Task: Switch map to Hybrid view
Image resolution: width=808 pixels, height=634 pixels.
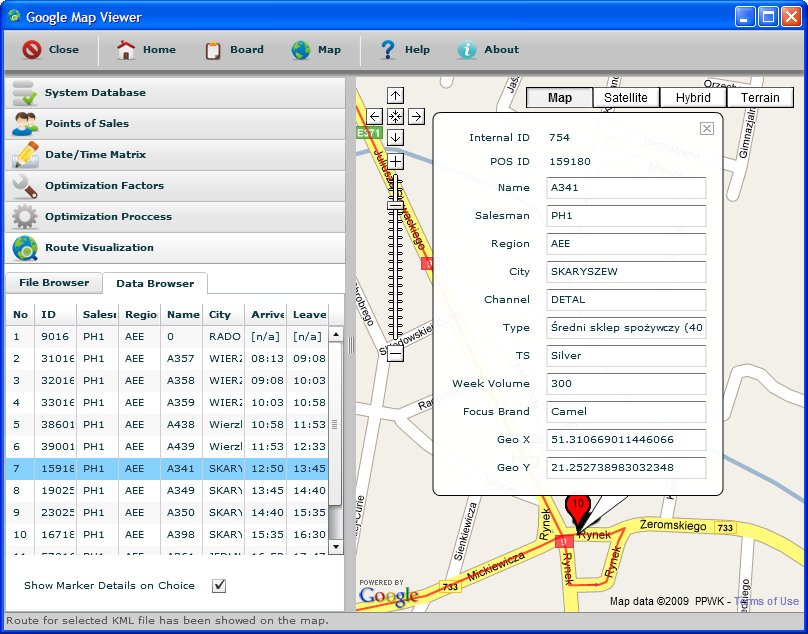Action: 693,97
